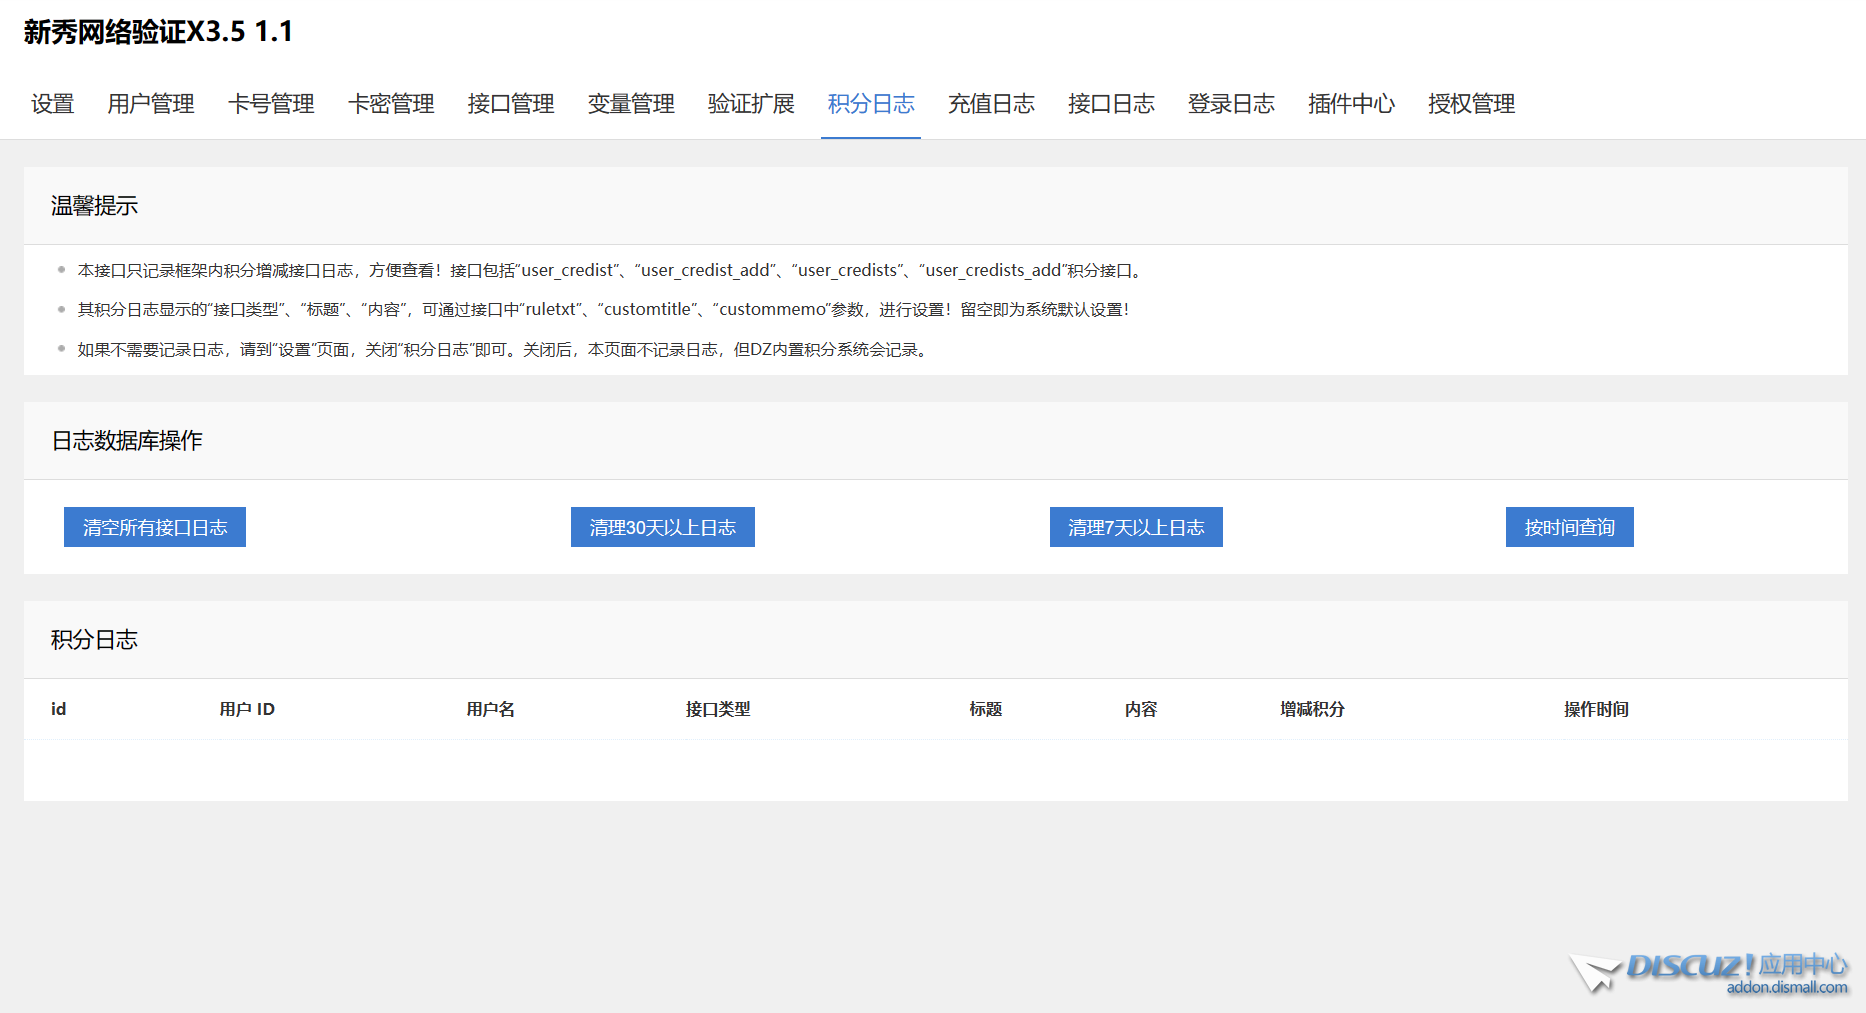
Task: Click 清理30天以上日志 button
Action: pyautogui.click(x=663, y=527)
